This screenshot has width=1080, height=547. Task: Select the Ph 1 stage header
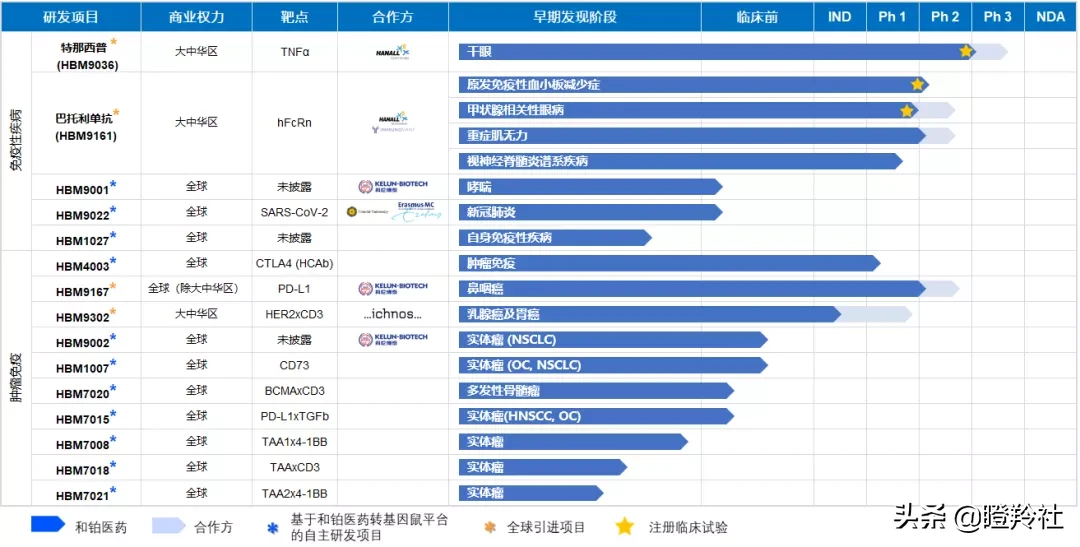tap(893, 17)
